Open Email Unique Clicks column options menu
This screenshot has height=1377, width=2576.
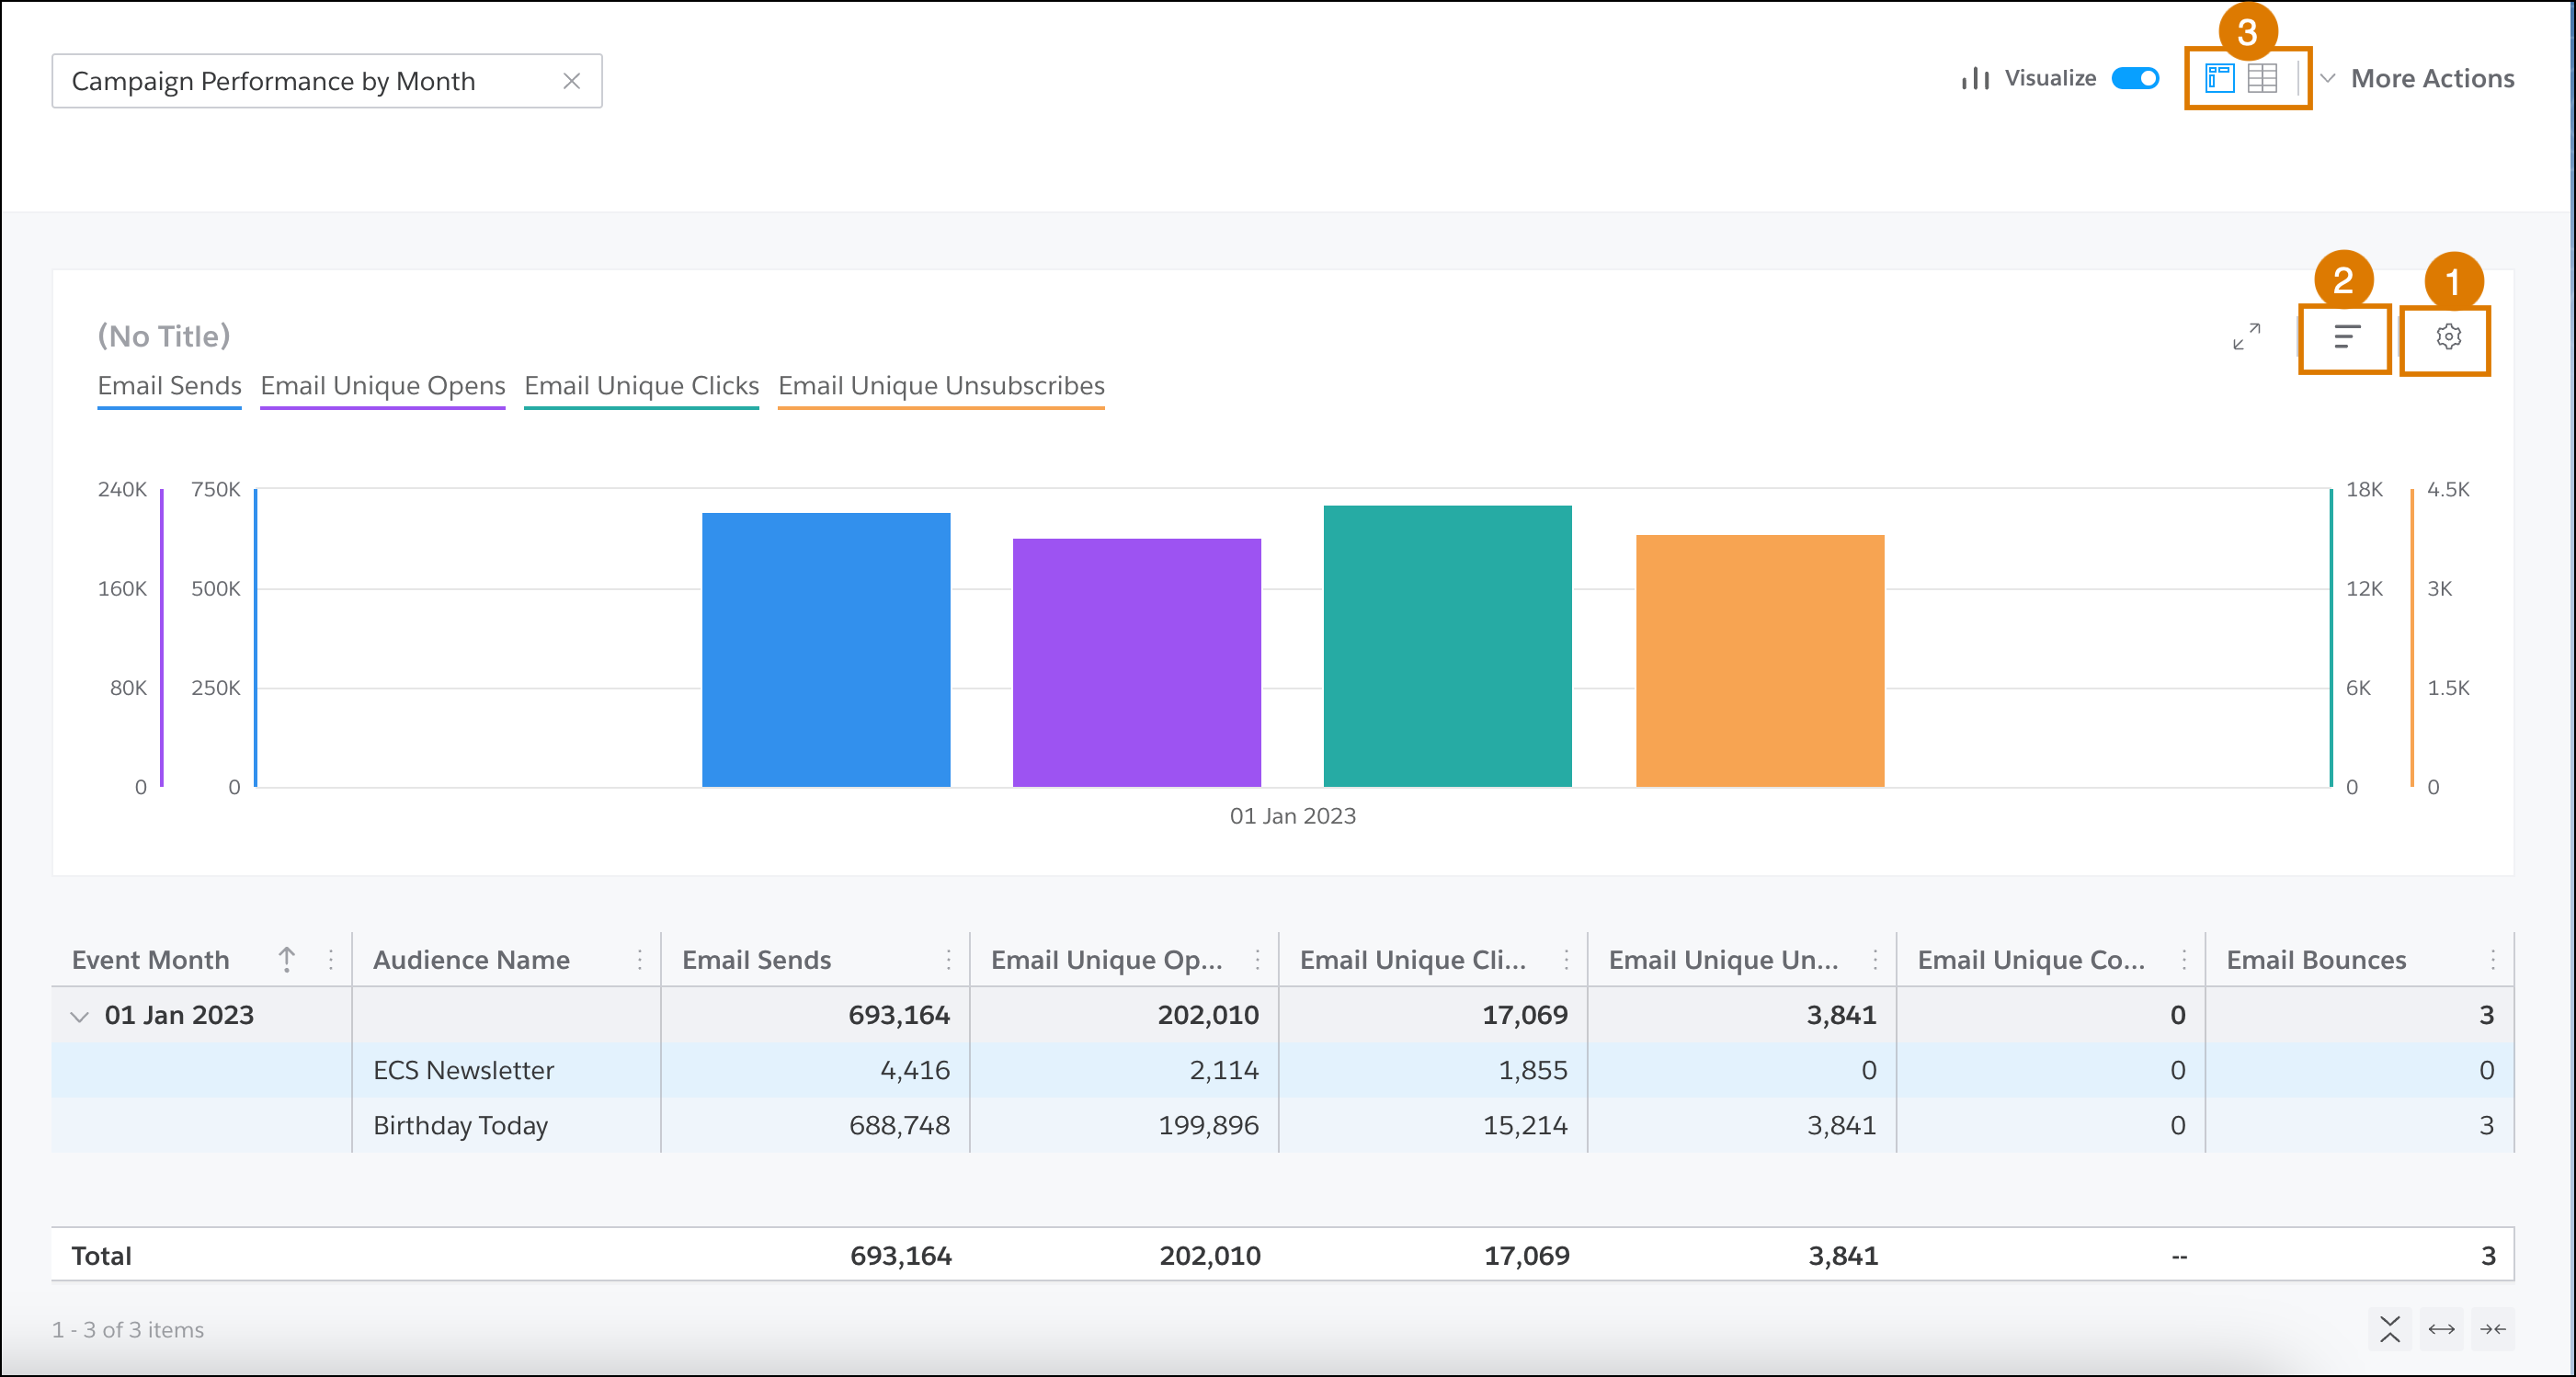(x=1565, y=959)
